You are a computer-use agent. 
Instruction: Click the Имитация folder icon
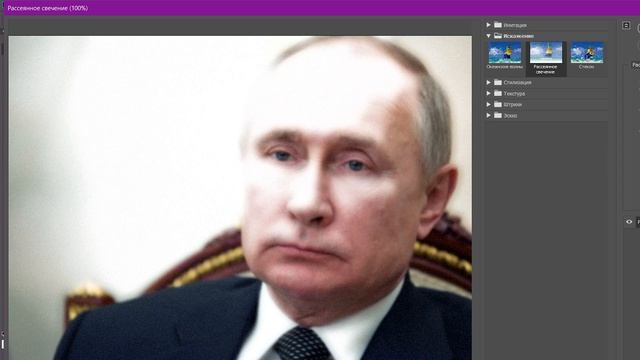coord(498,25)
